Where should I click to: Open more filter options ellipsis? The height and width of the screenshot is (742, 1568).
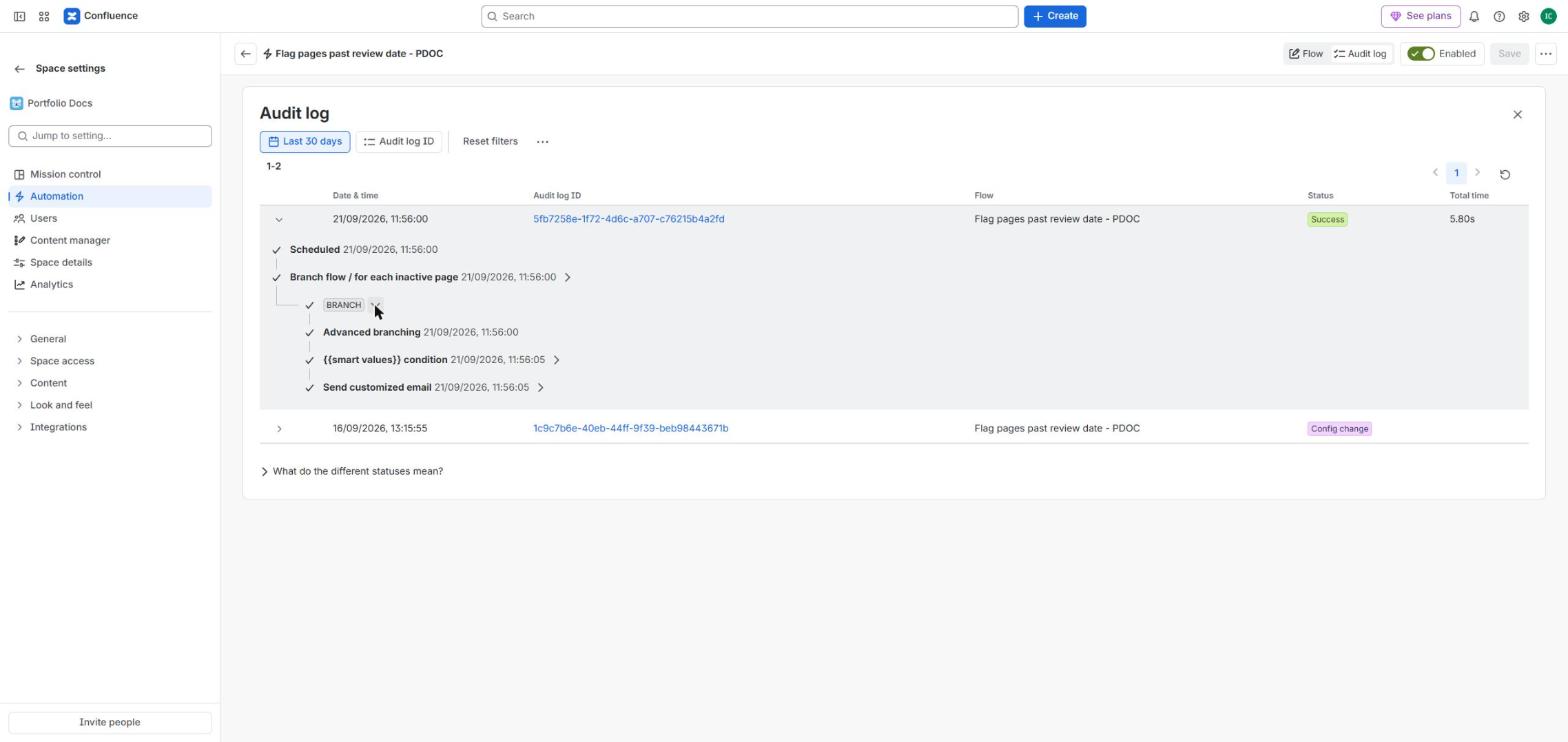tap(543, 142)
